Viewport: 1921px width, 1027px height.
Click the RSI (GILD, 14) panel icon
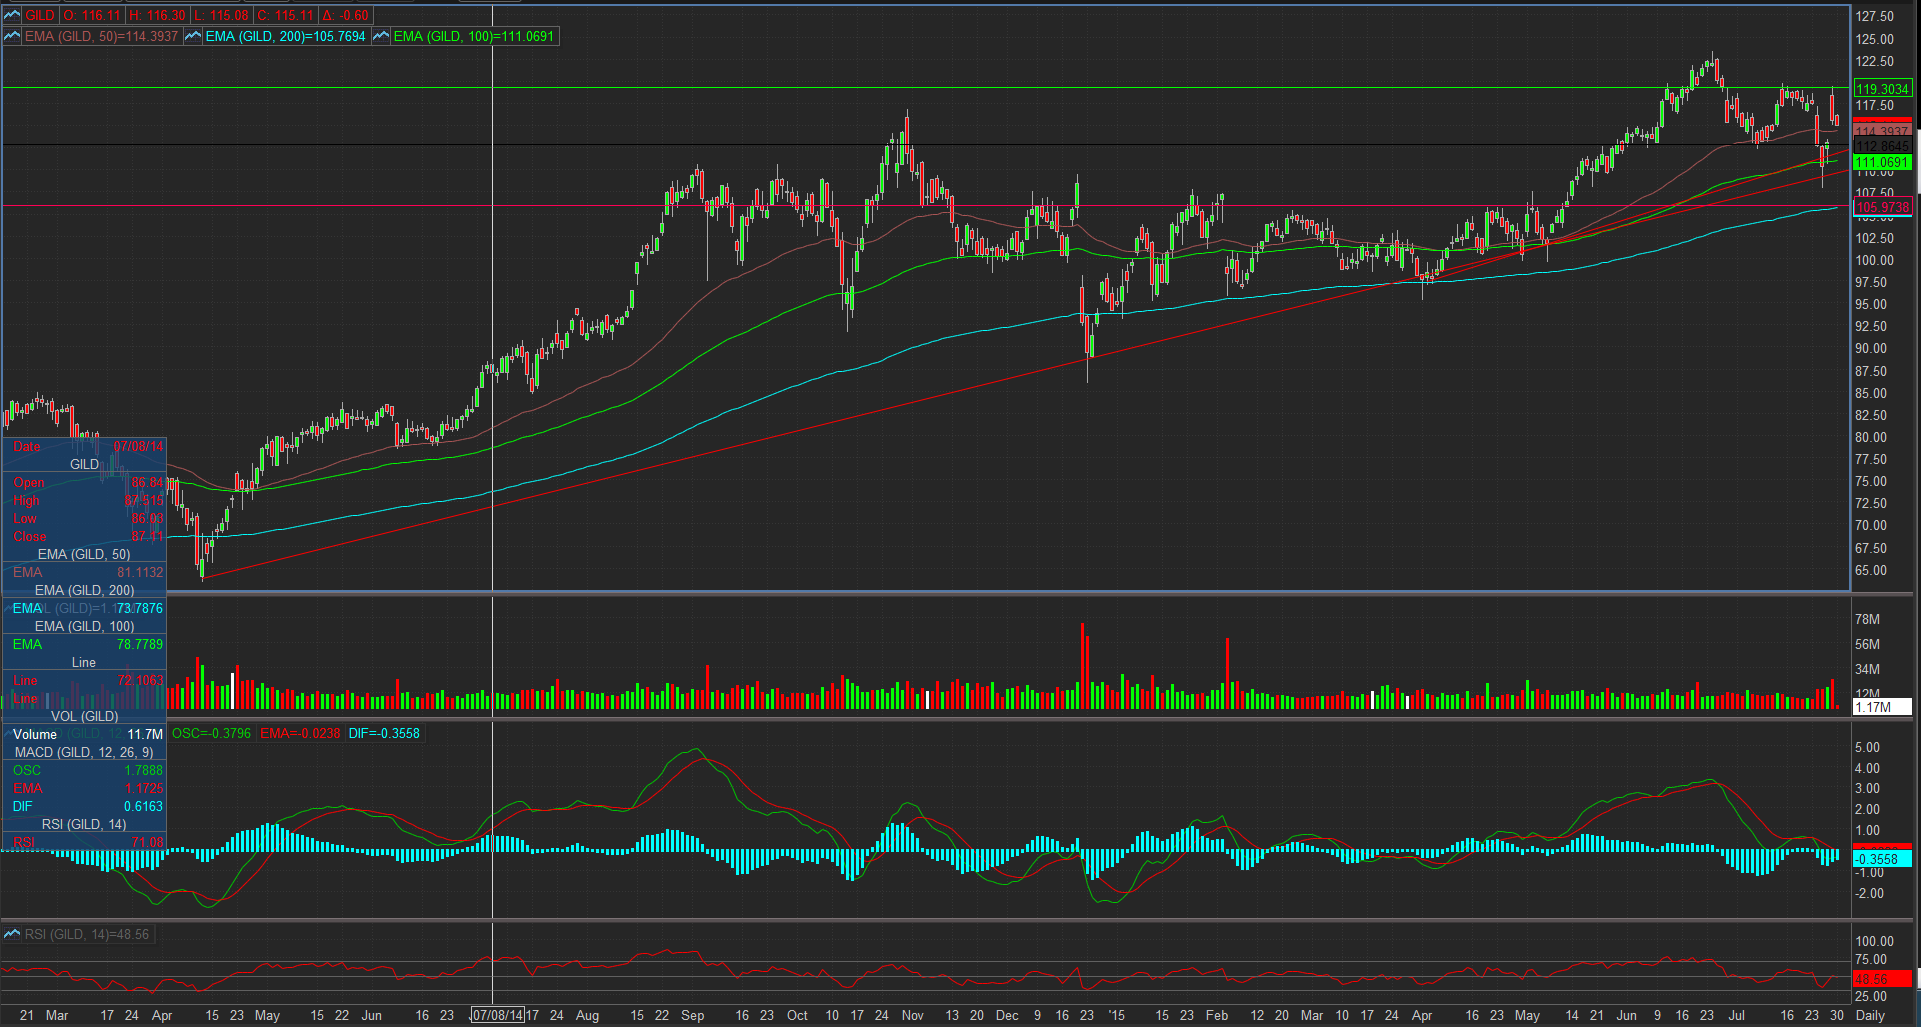[x=12, y=934]
